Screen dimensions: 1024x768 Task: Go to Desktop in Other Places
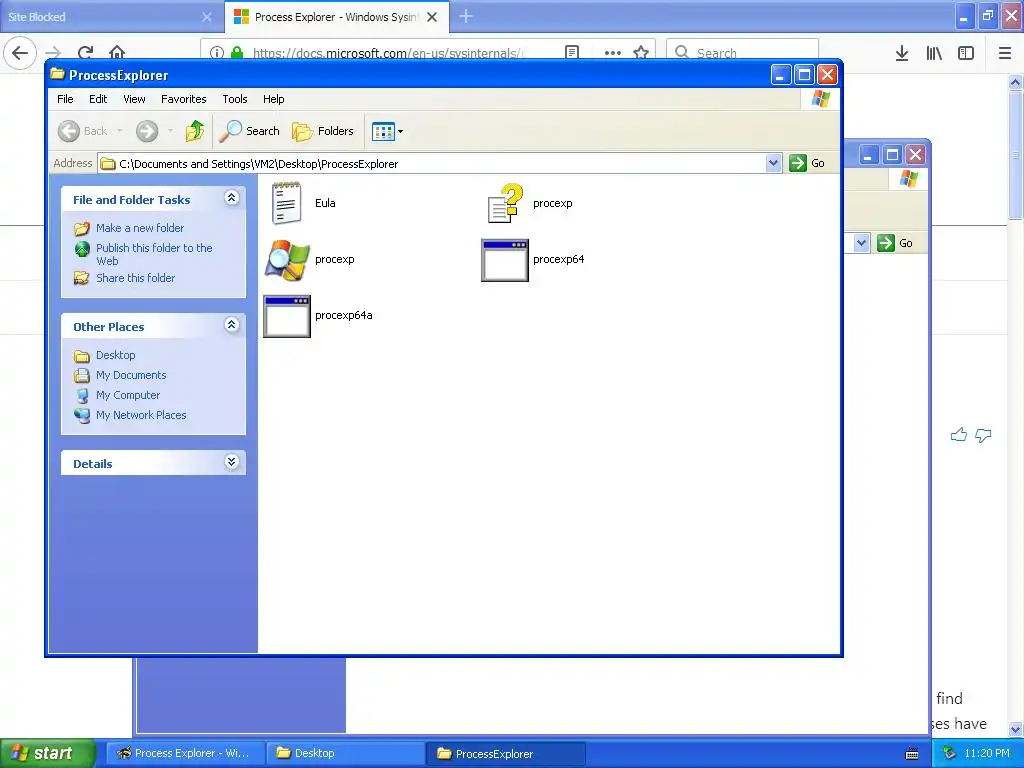tap(116, 355)
